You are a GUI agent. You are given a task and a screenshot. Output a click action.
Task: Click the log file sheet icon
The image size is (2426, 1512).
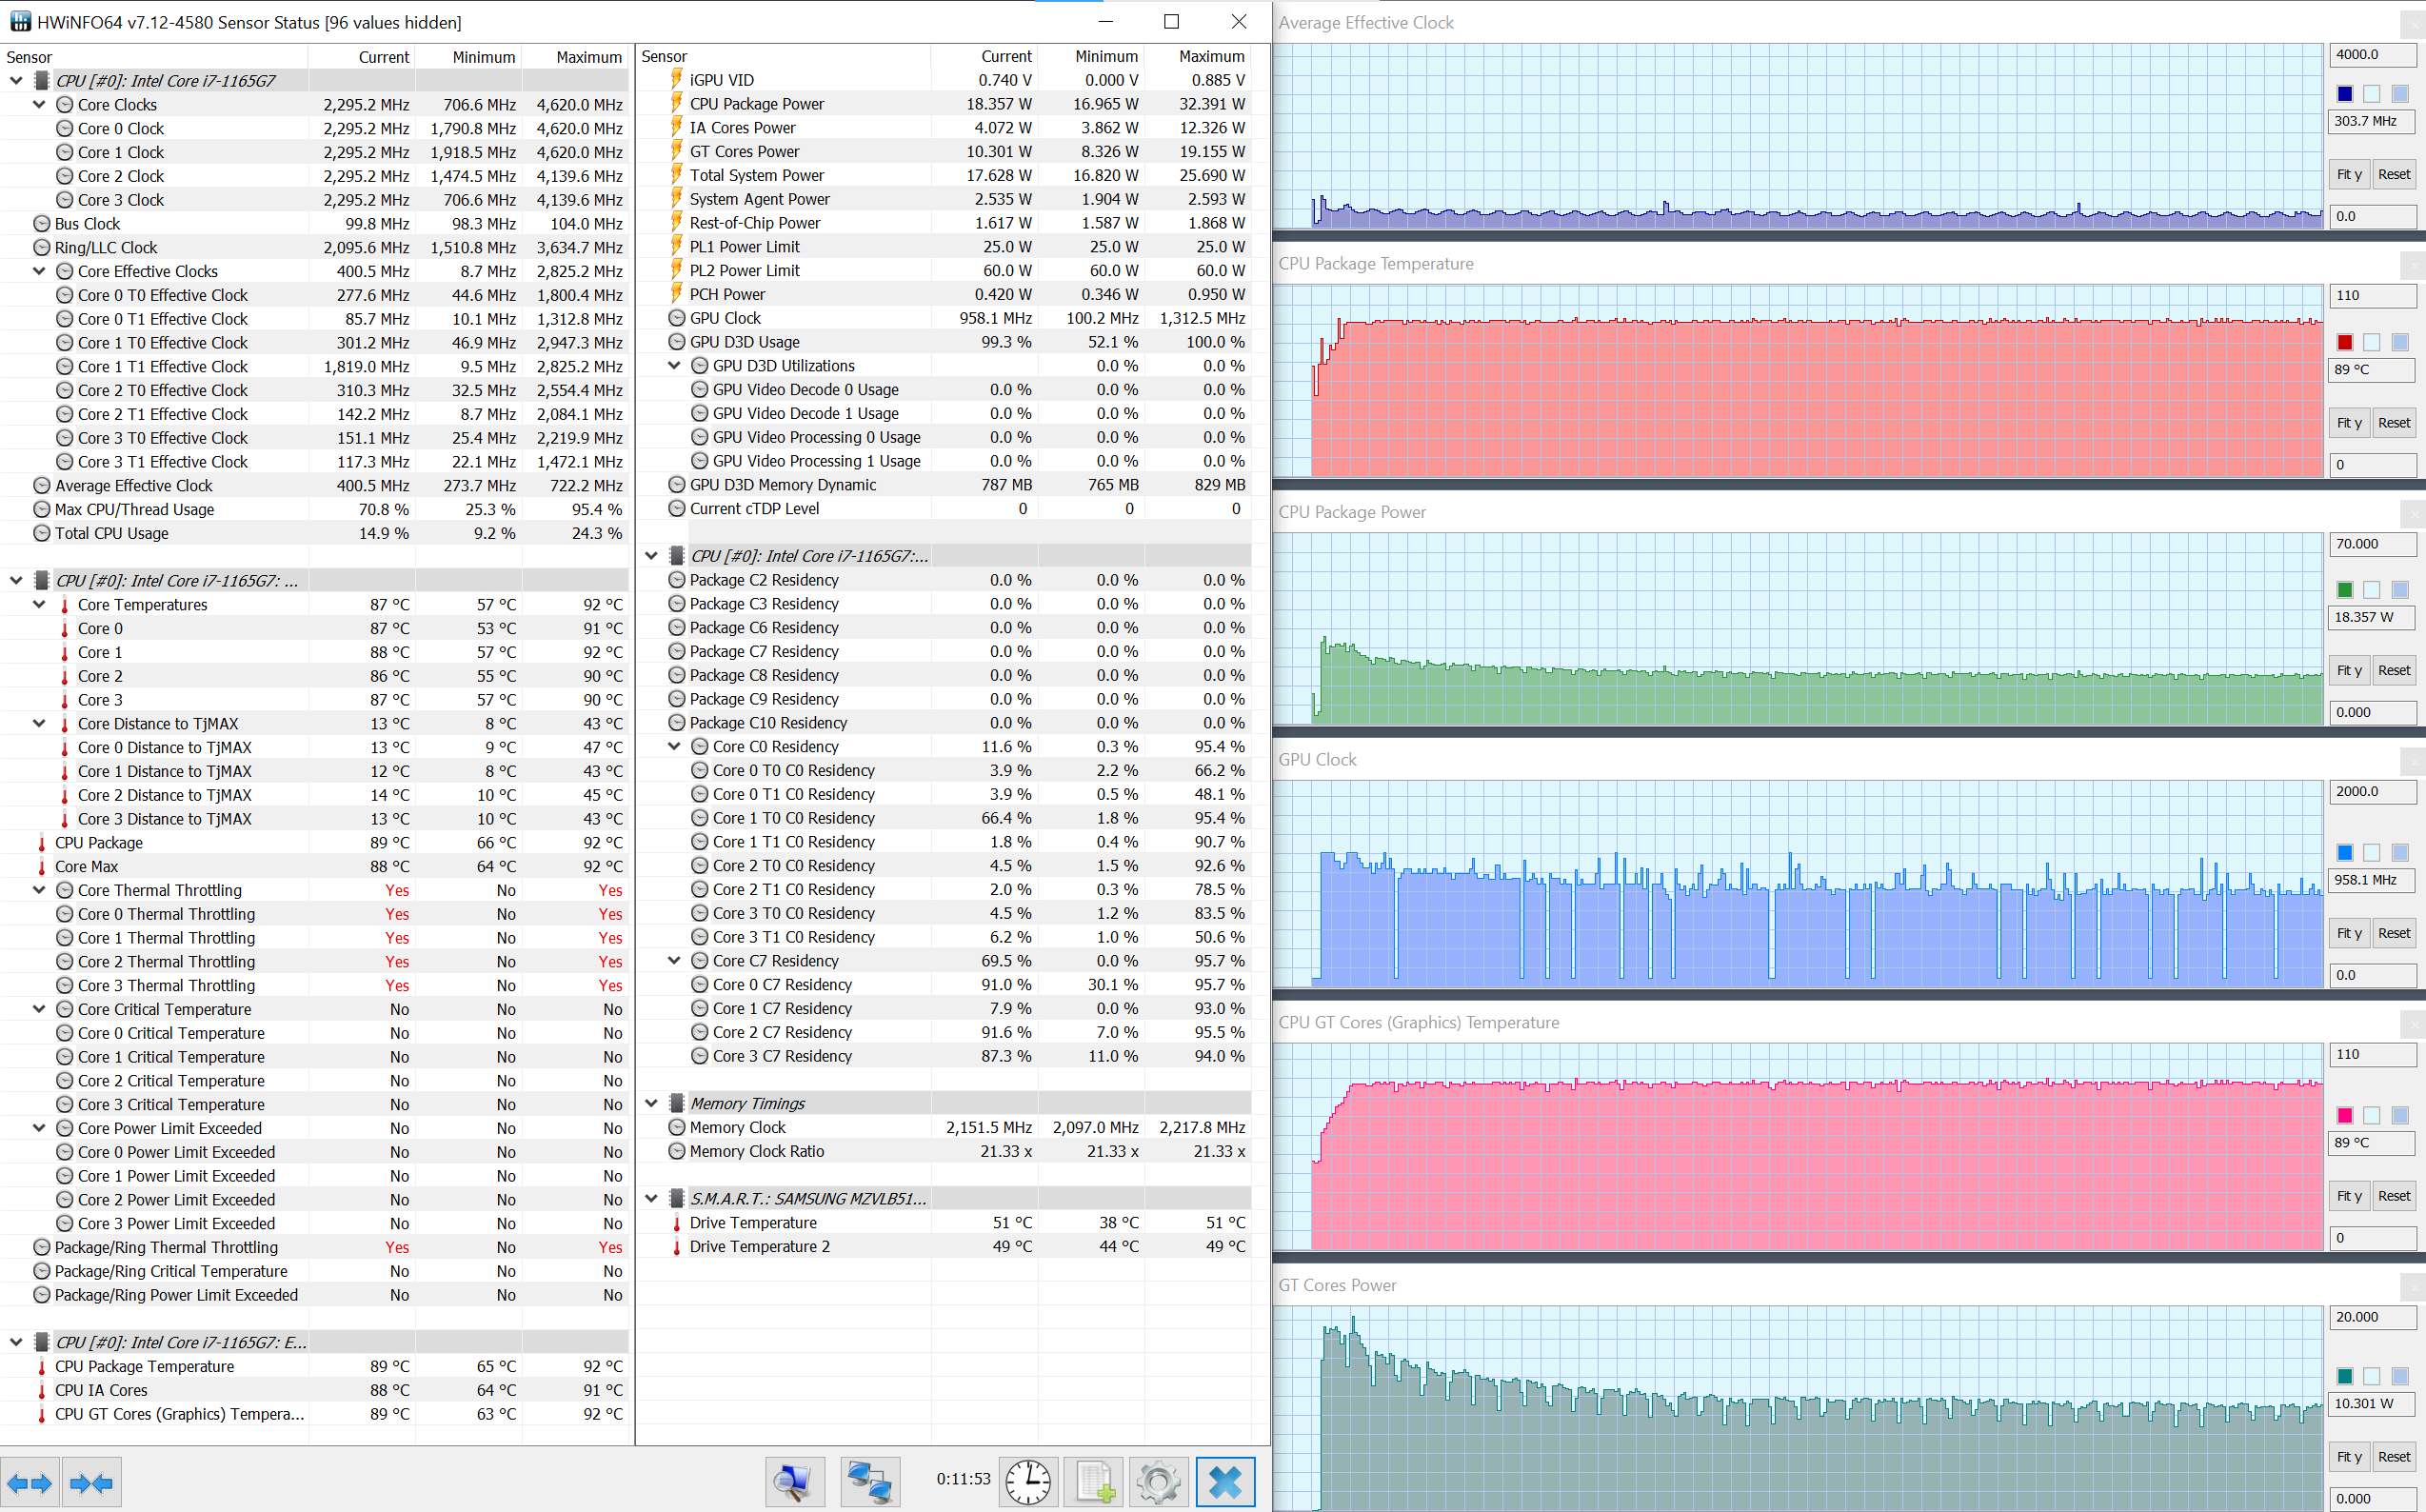pos(1094,1482)
